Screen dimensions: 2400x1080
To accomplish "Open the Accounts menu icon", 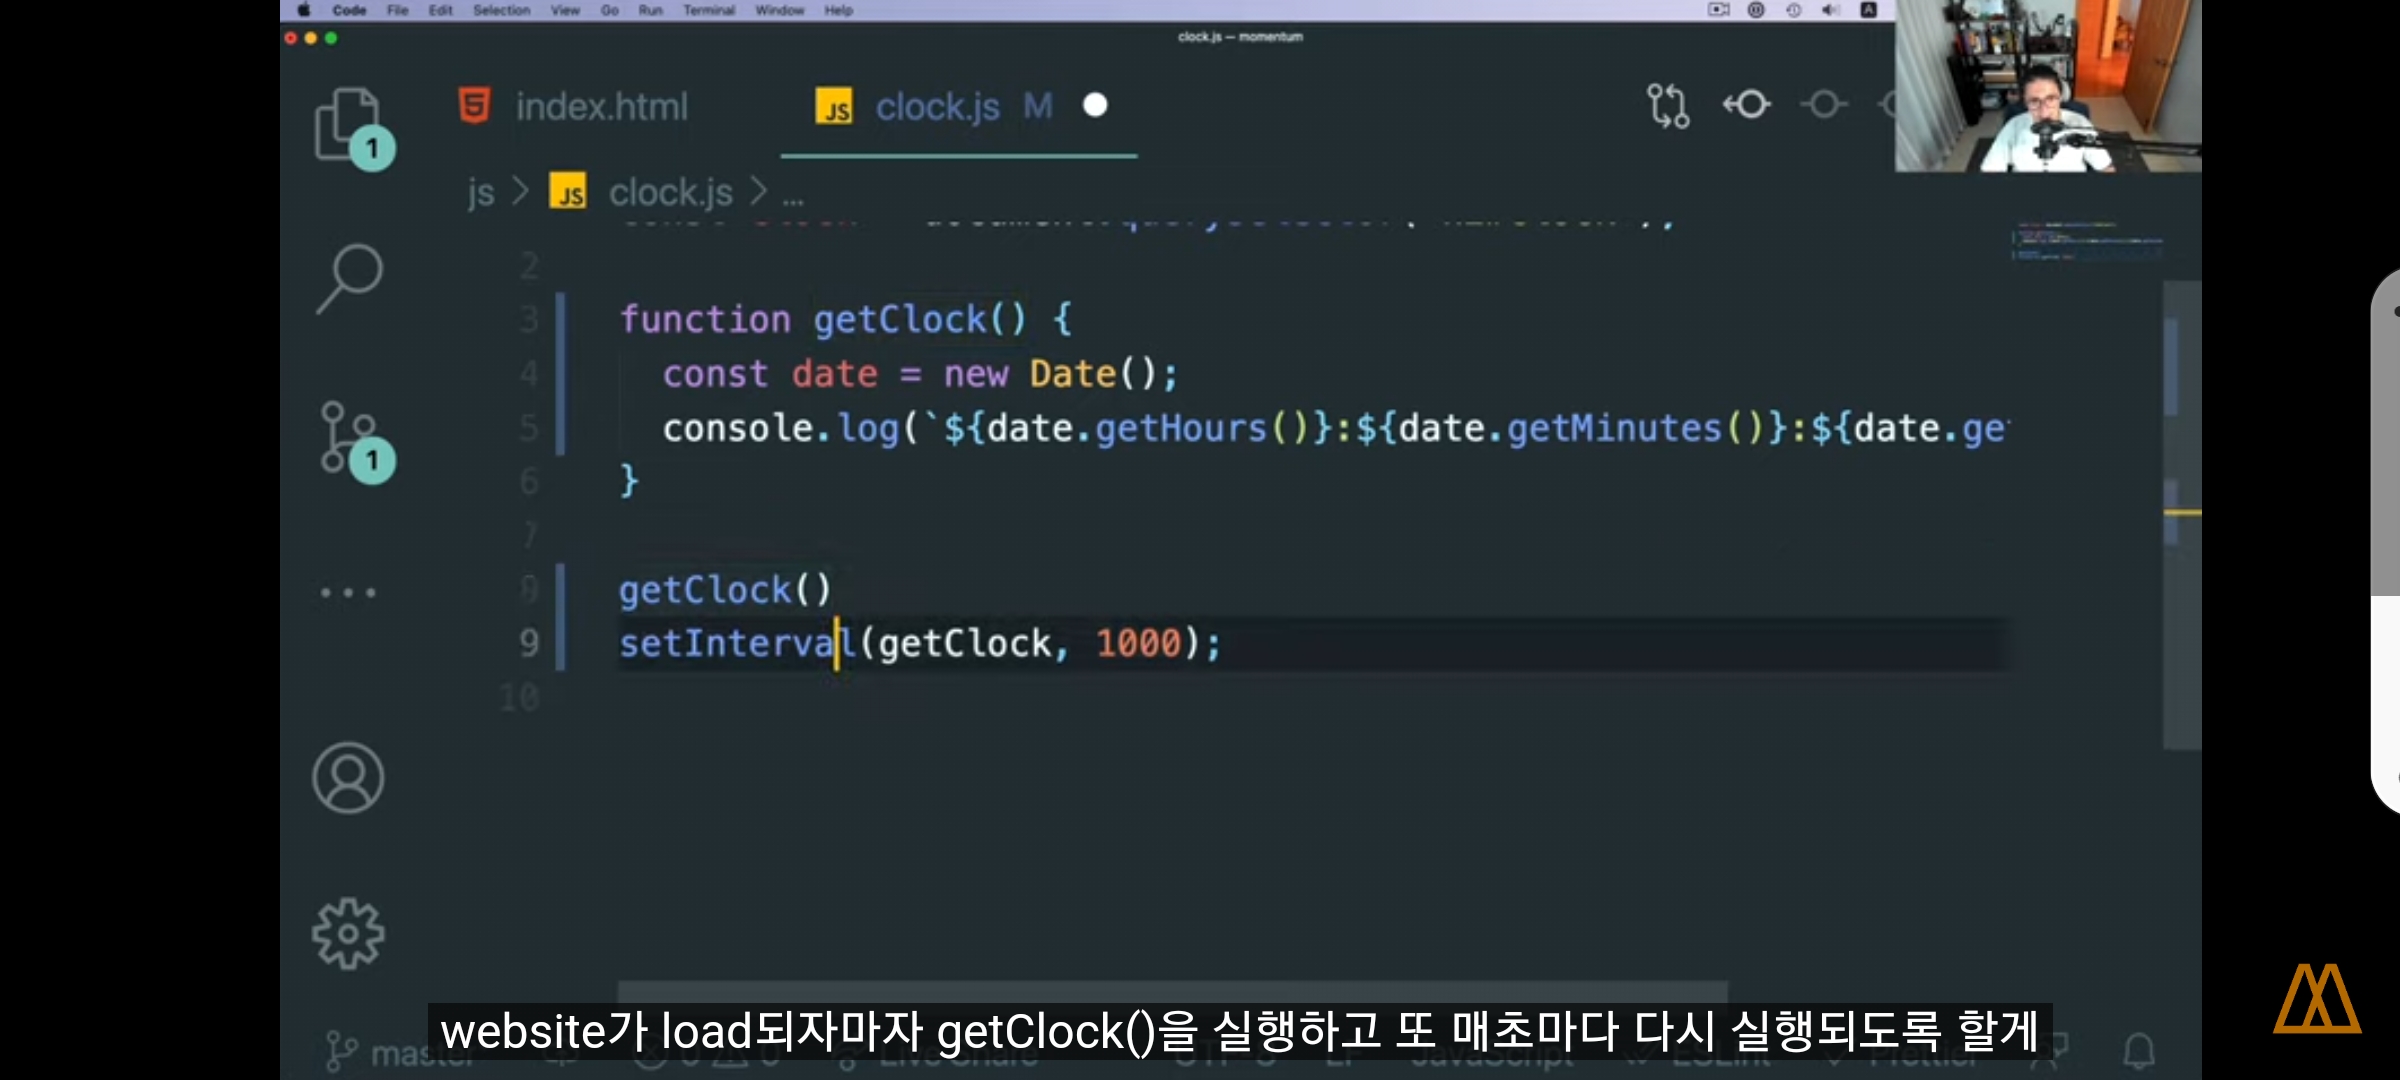I will coord(348,778).
